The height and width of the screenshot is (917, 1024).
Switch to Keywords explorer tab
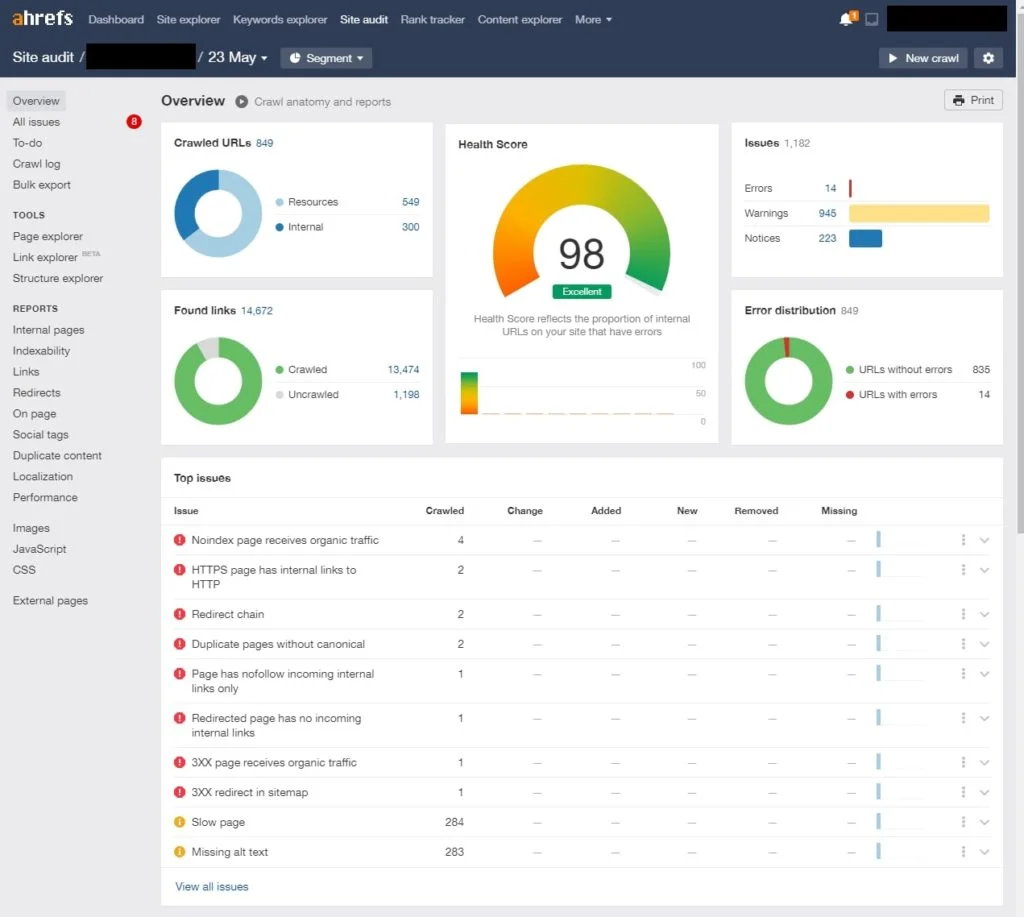279,19
